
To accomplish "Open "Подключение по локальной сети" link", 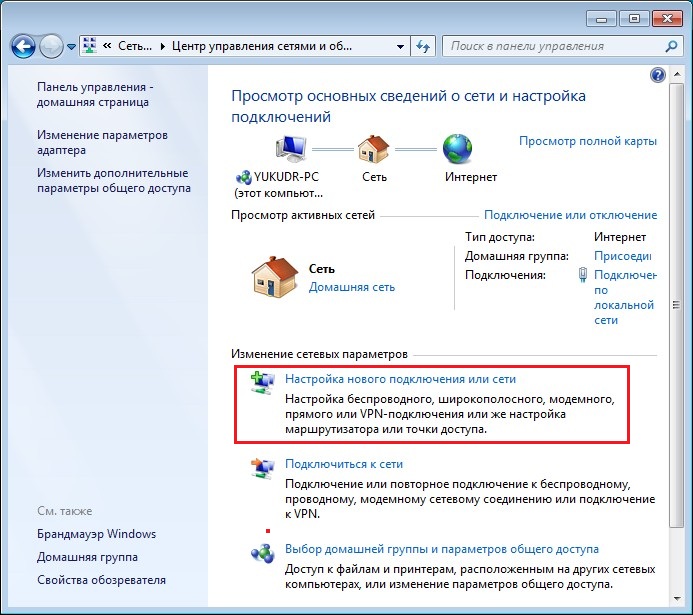I will click(625, 297).
